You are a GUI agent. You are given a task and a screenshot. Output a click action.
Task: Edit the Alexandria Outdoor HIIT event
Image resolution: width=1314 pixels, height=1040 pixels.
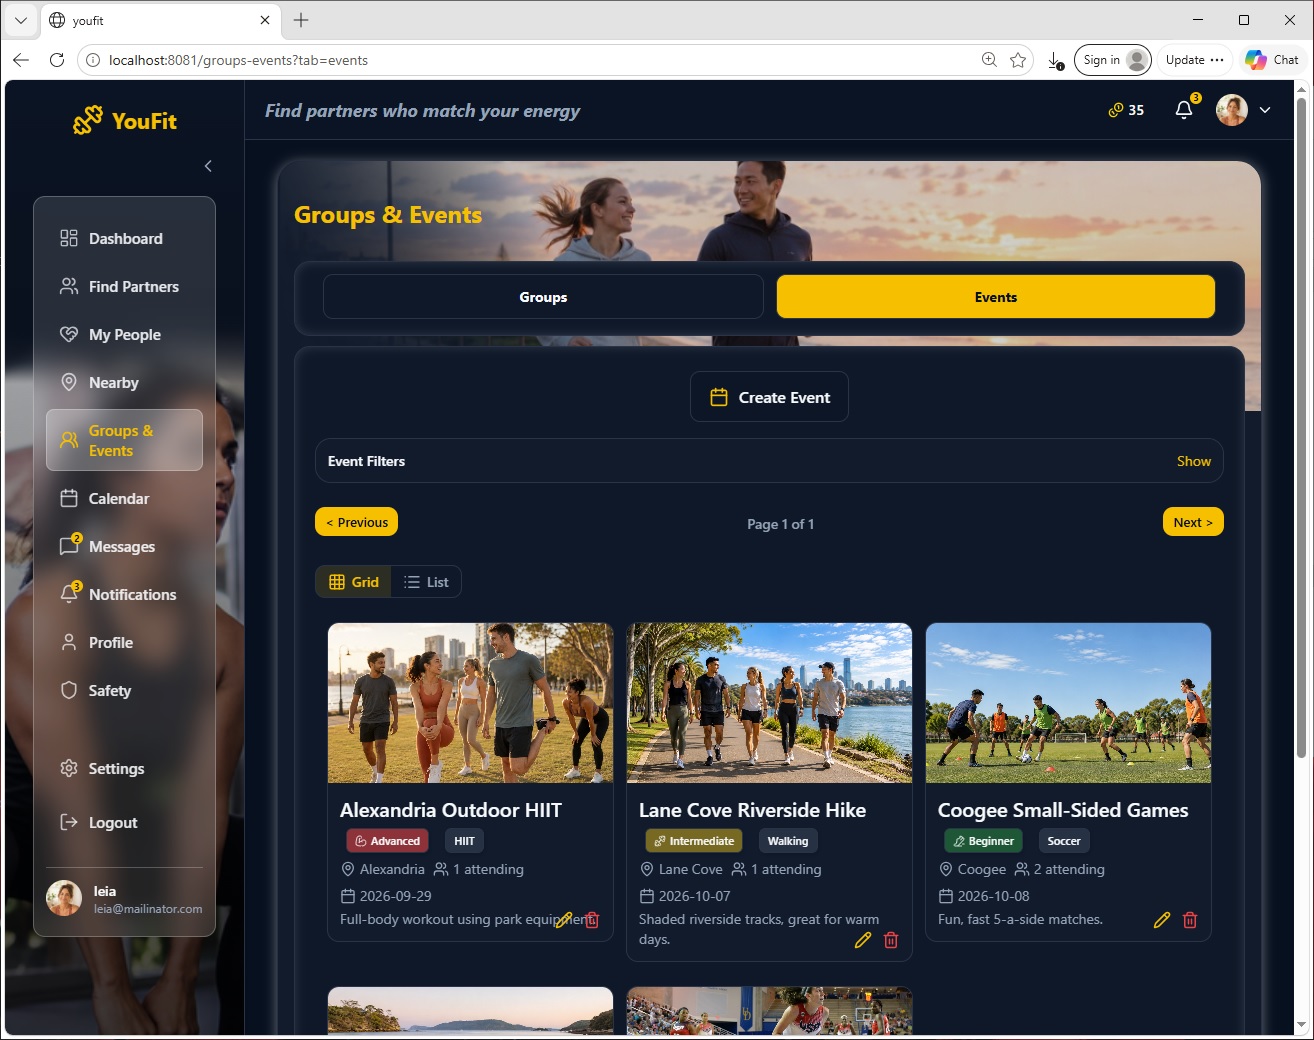(x=564, y=920)
